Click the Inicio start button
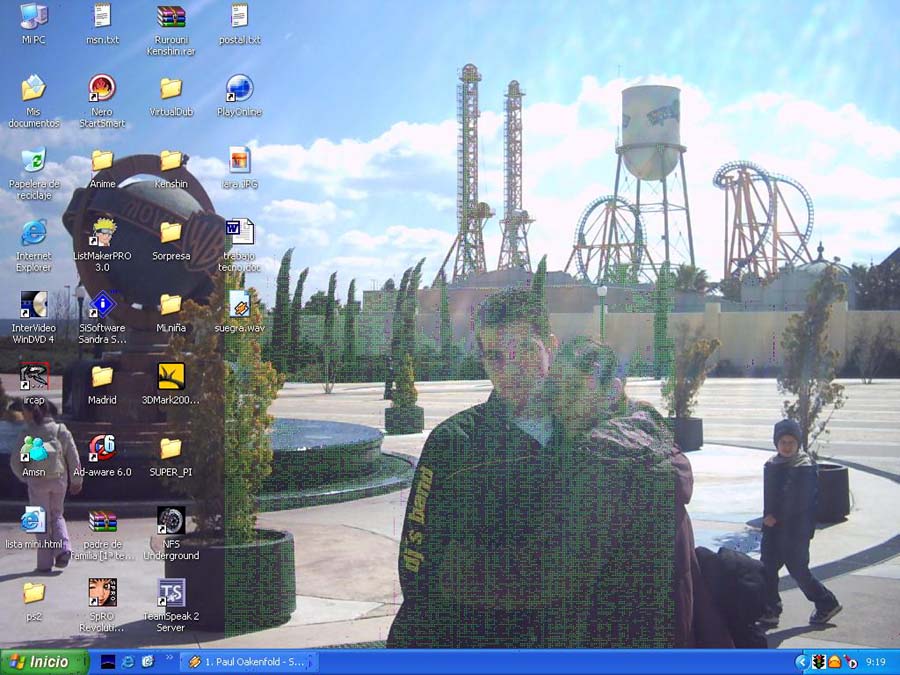The height and width of the screenshot is (675, 900). [44, 662]
